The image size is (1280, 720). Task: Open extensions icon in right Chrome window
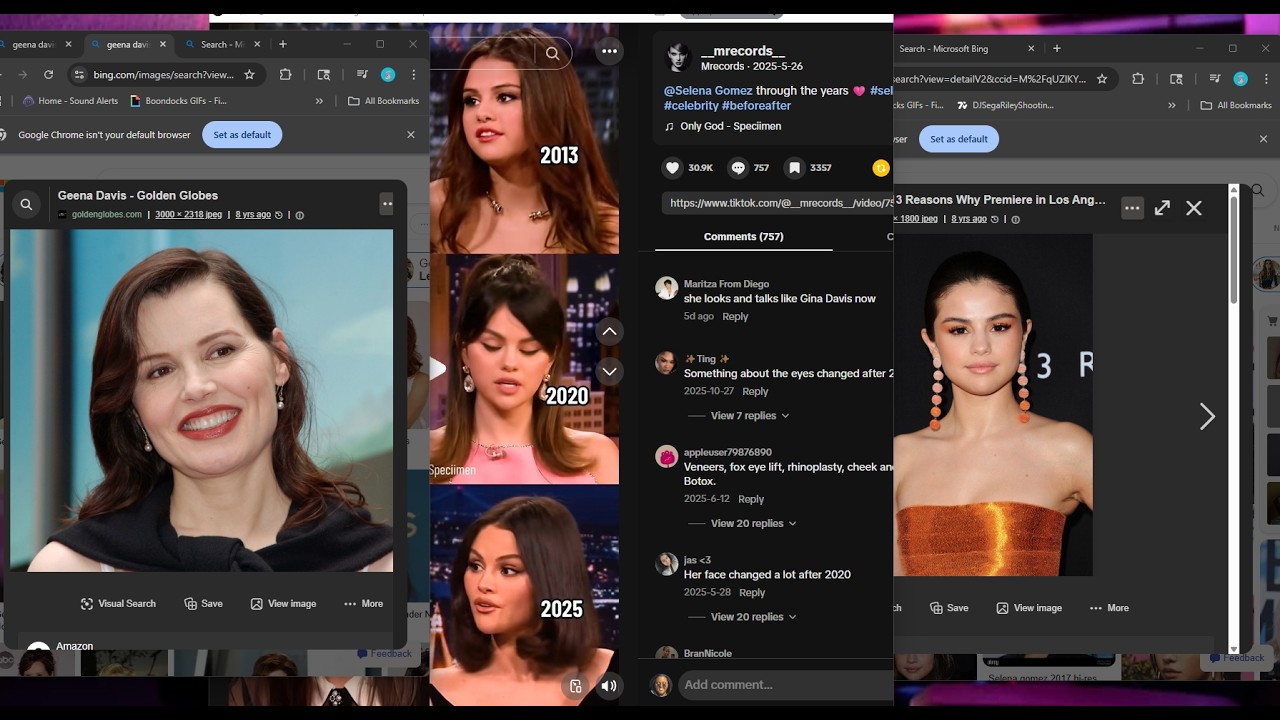[1138, 78]
